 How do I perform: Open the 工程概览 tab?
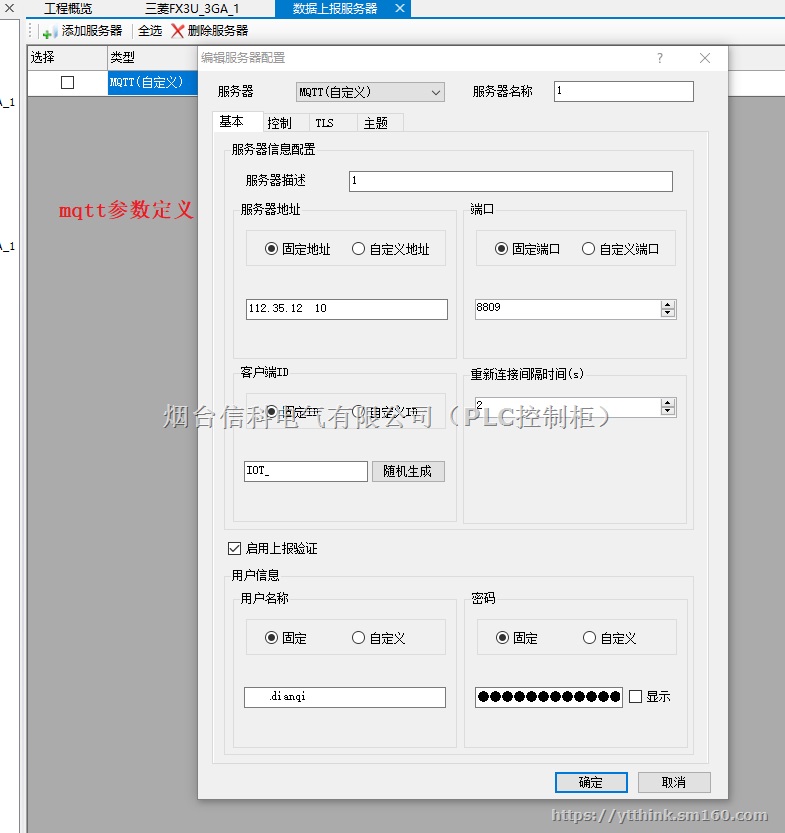pos(68,8)
